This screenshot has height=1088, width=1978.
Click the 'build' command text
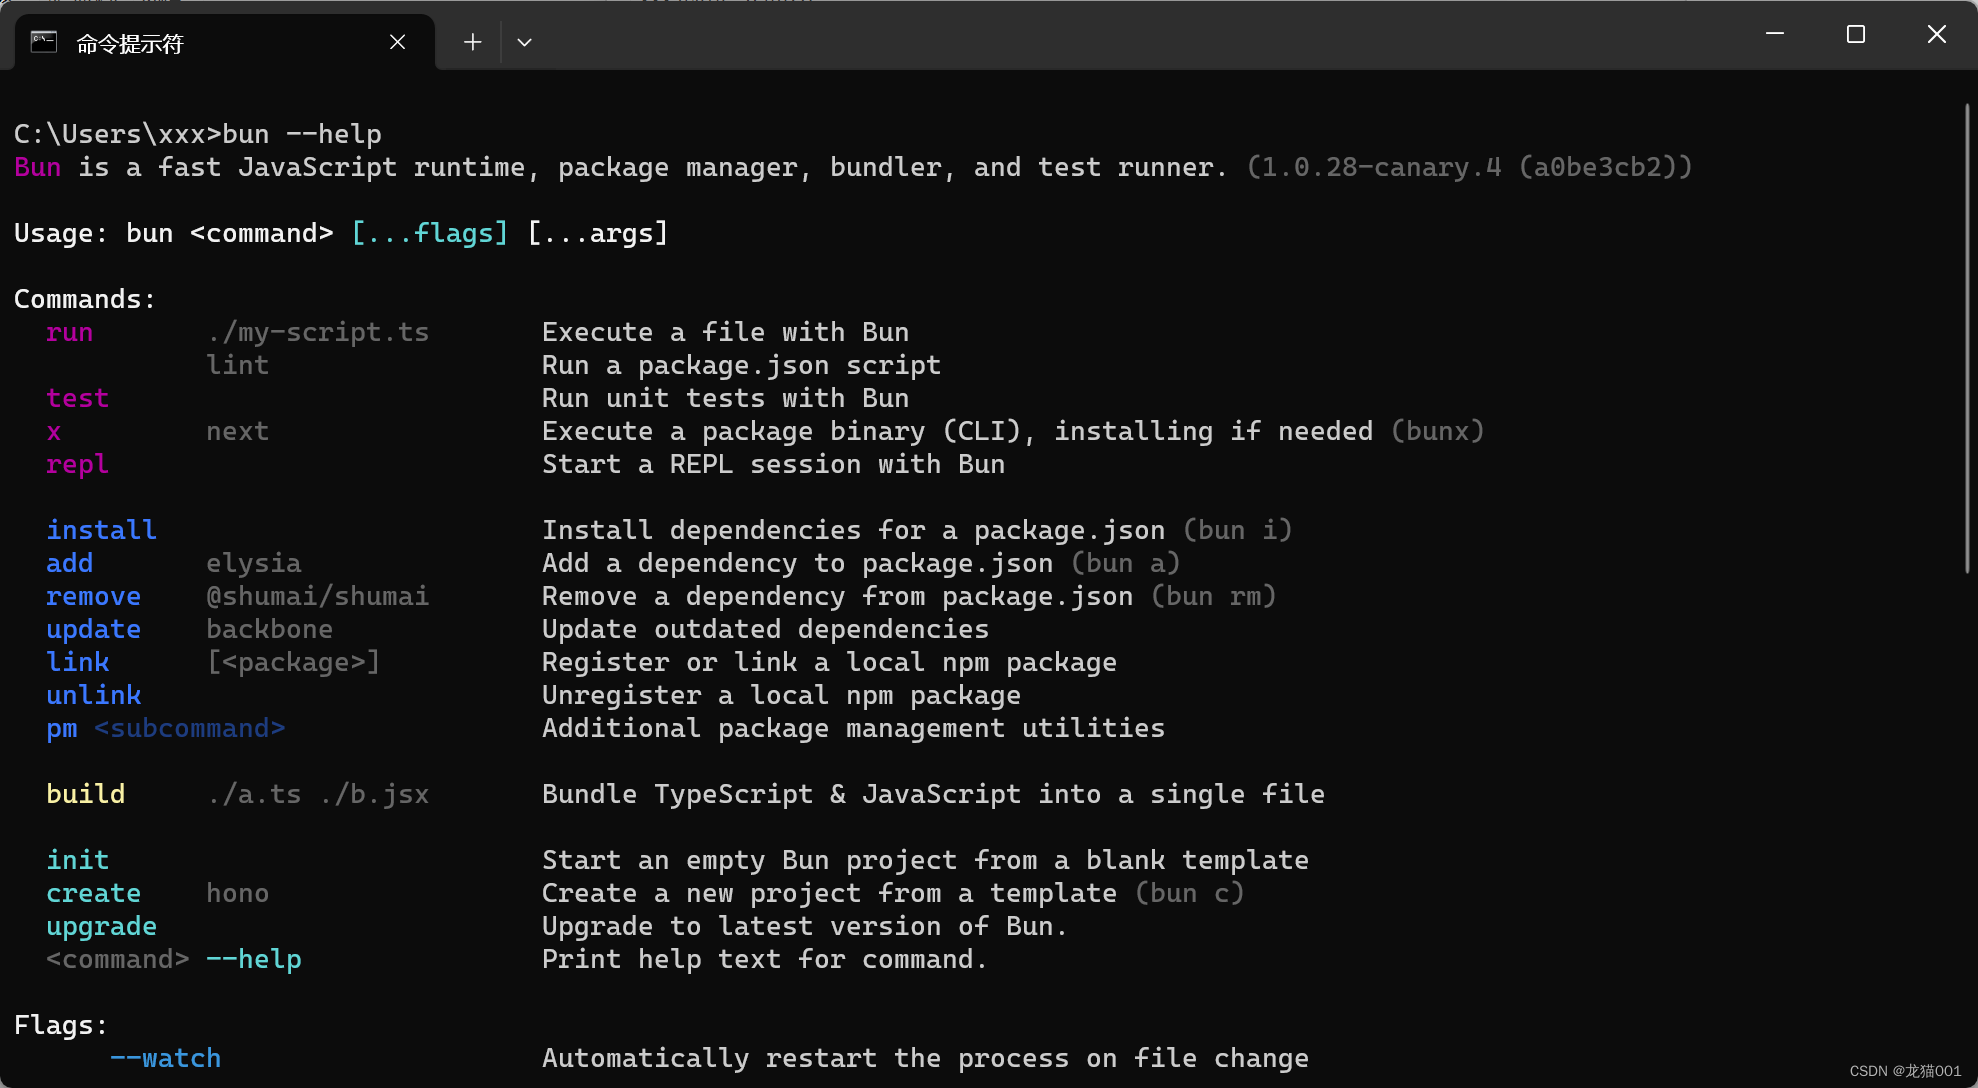point(85,794)
